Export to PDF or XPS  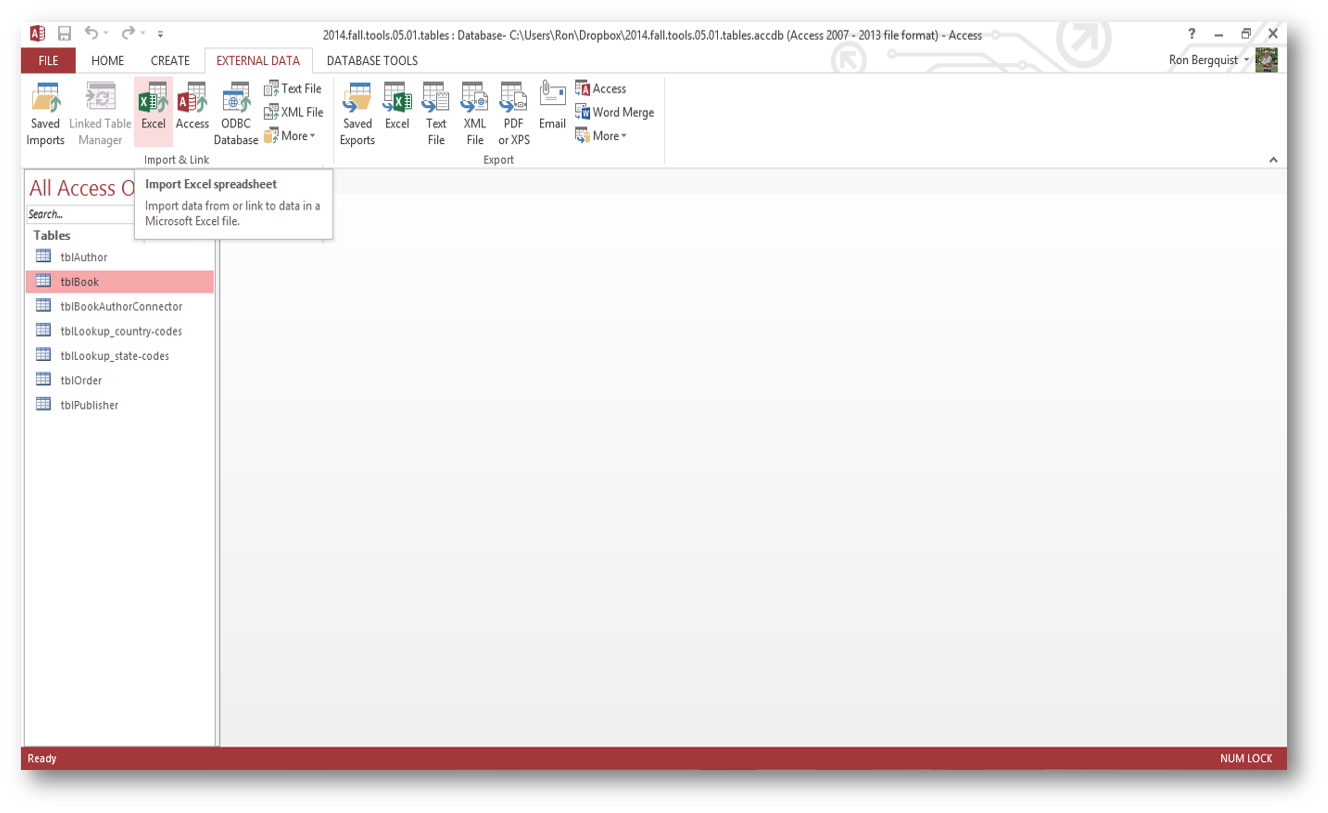pyautogui.click(x=514, y=112)
